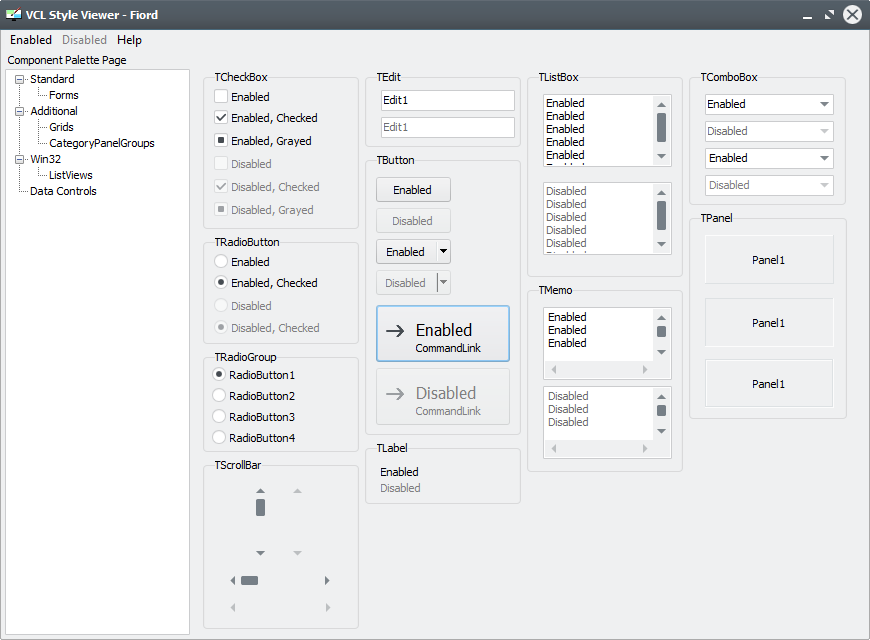Select Forms in the palette tree

coord(64,95)
